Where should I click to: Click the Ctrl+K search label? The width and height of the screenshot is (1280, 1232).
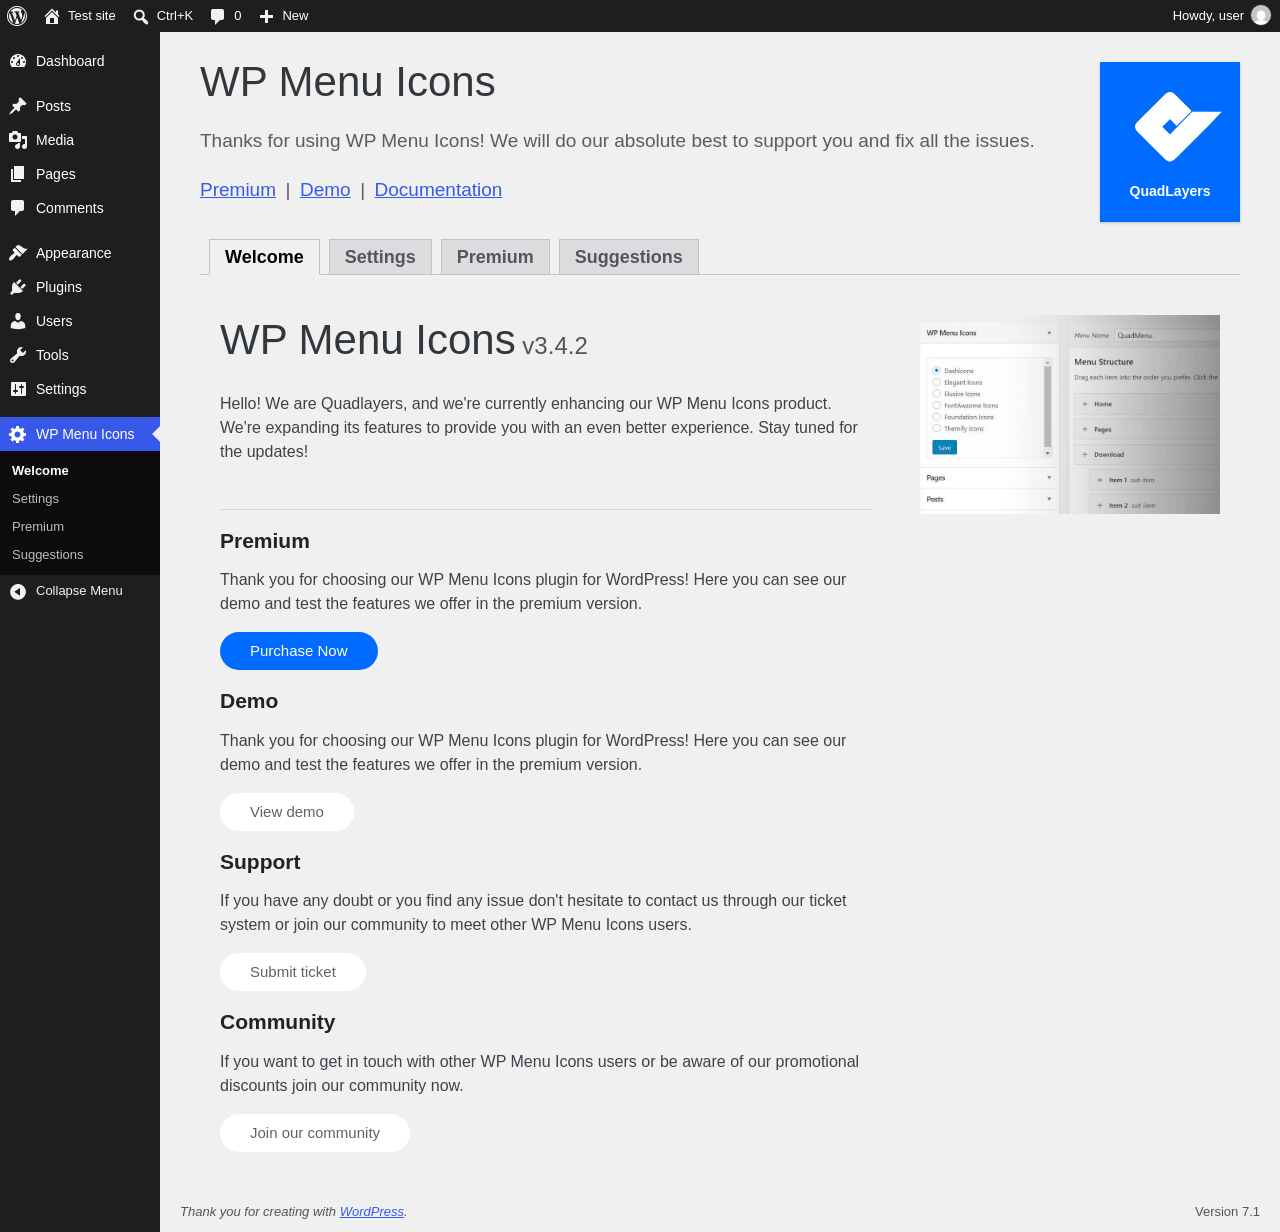tap(175, 16)
